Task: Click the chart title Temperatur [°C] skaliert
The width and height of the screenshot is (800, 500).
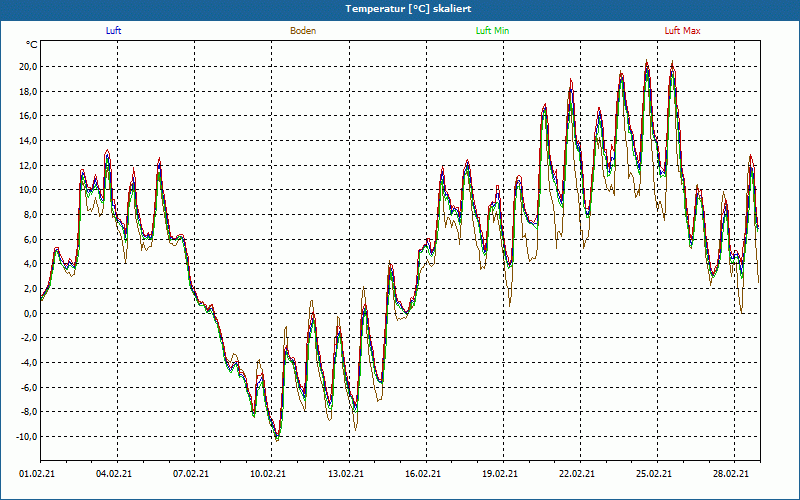Action: 408,9
